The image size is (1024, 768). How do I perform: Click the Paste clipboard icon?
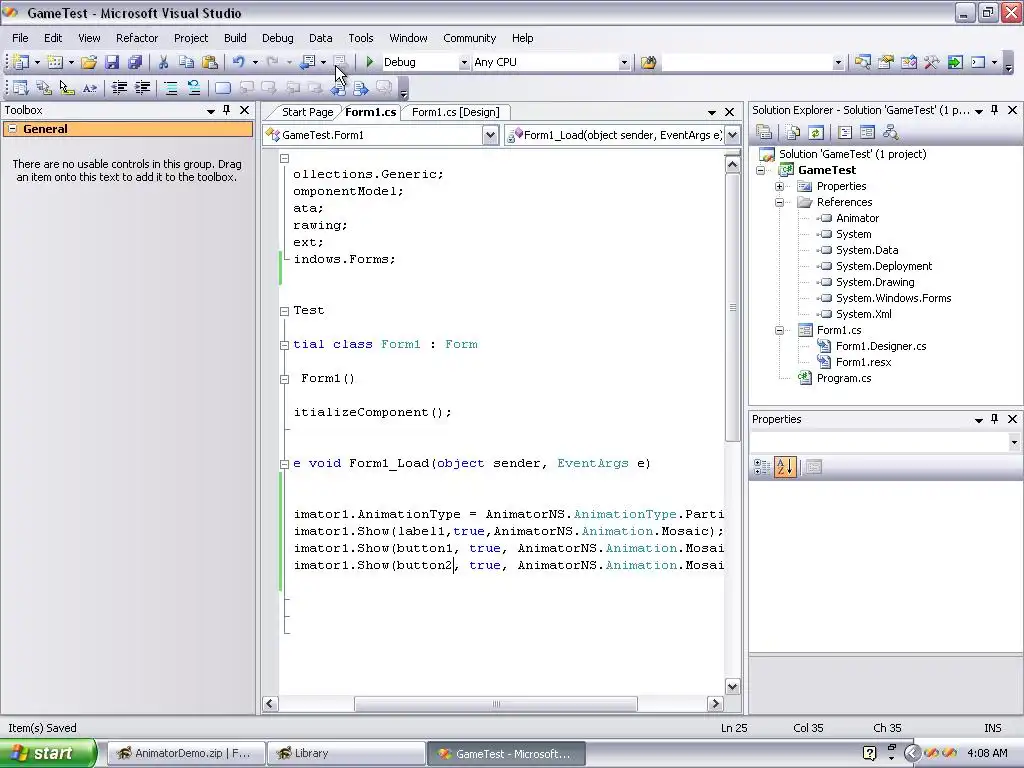pos(210,62)
